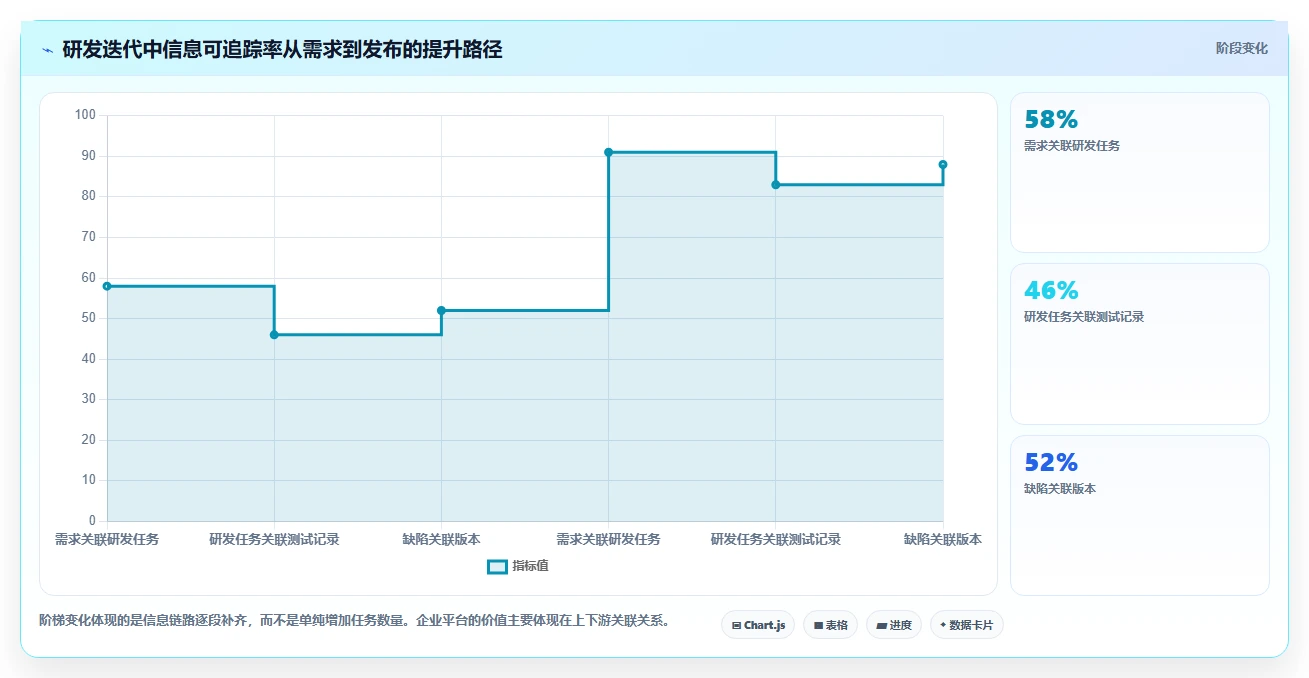Click the 58% value in the card
This screenshot has width=1309, height=678.
tap(1051, 120)
